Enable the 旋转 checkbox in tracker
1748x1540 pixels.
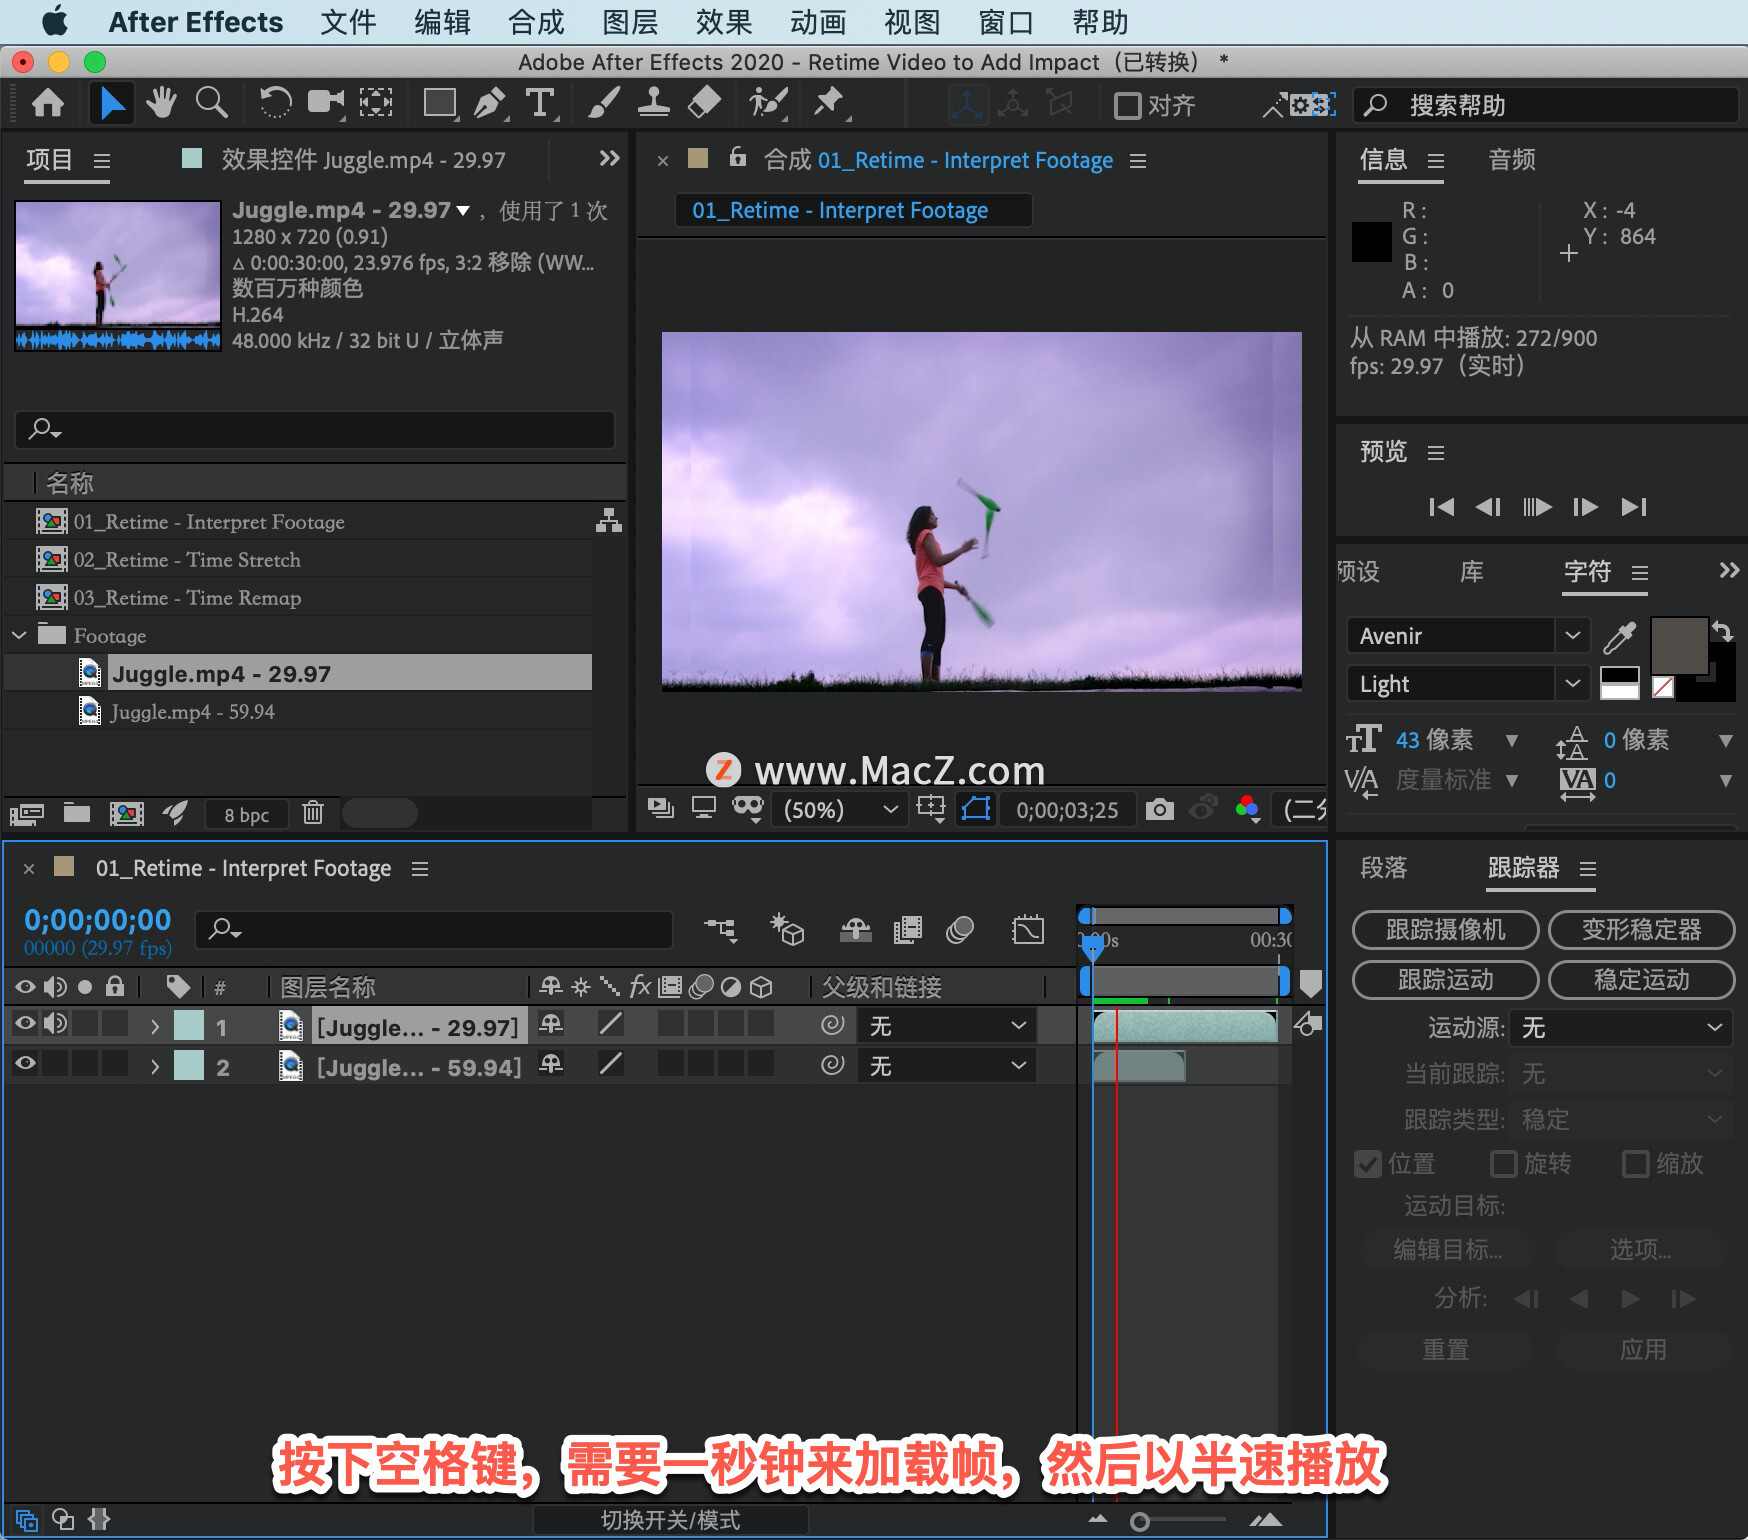(1503, 1164)
